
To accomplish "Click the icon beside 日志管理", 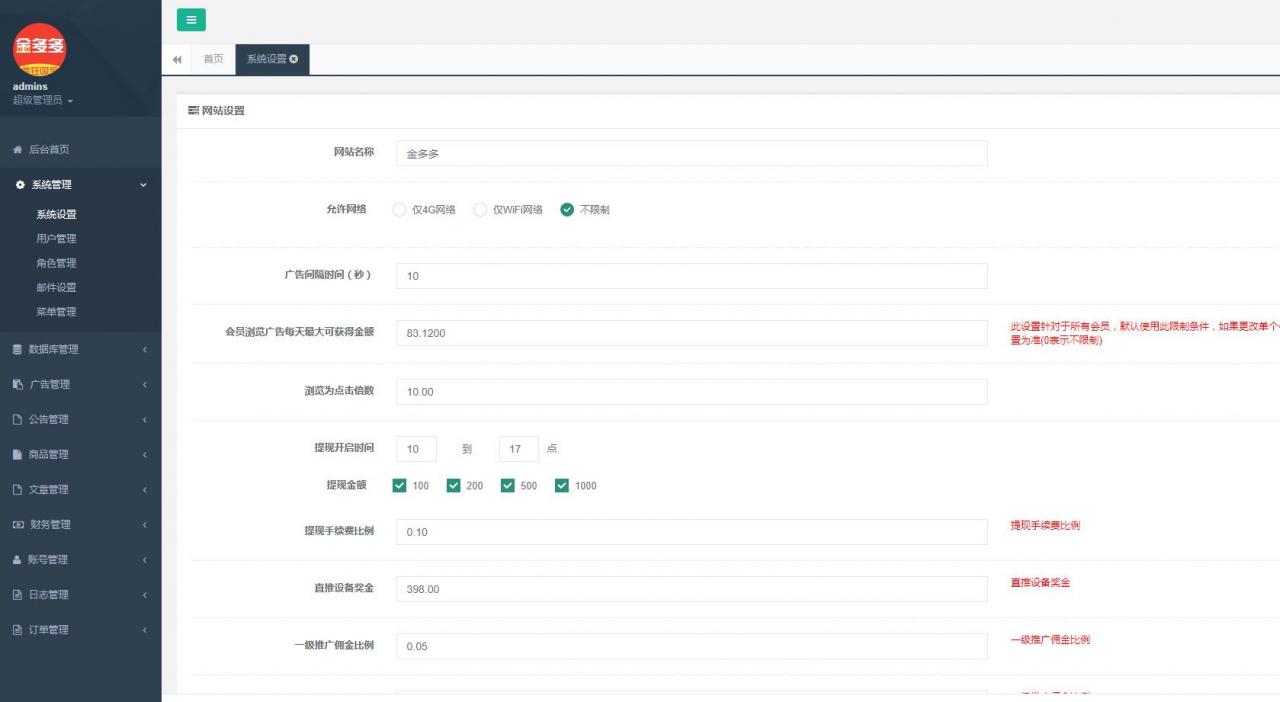I will click(x=17, y=595).
